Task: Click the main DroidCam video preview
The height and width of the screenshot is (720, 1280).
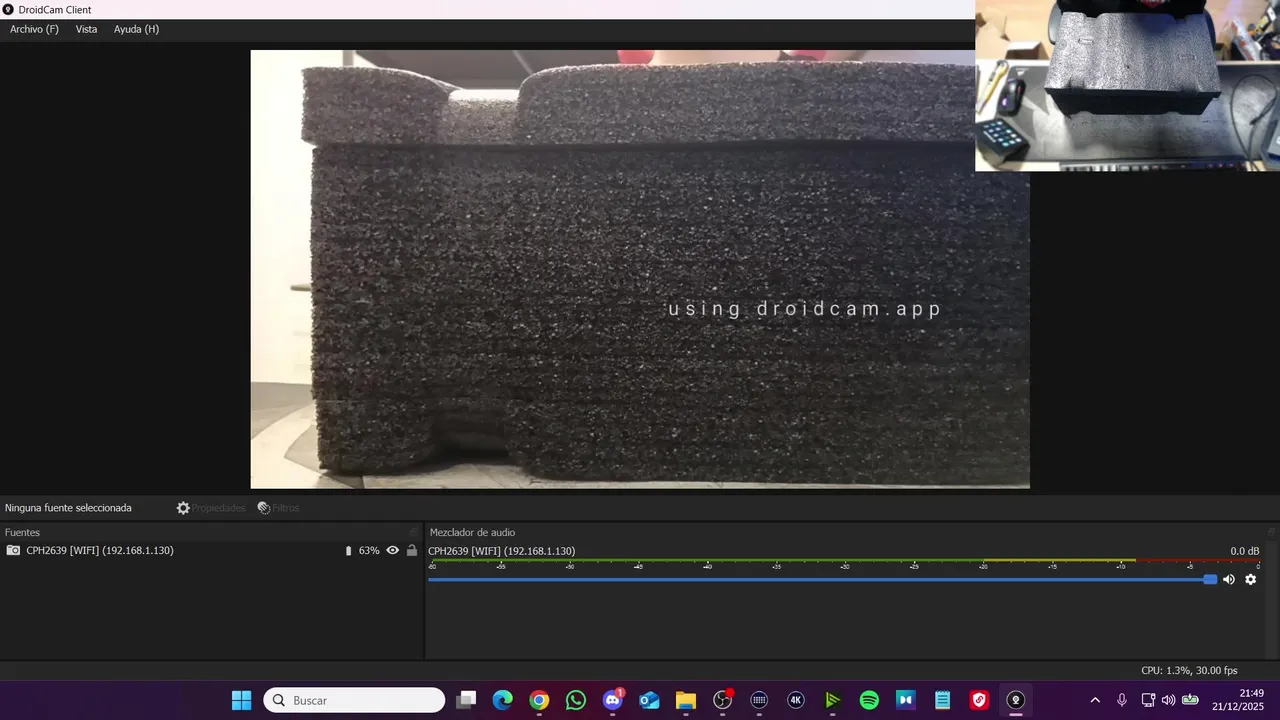Action: pos(640,269)
